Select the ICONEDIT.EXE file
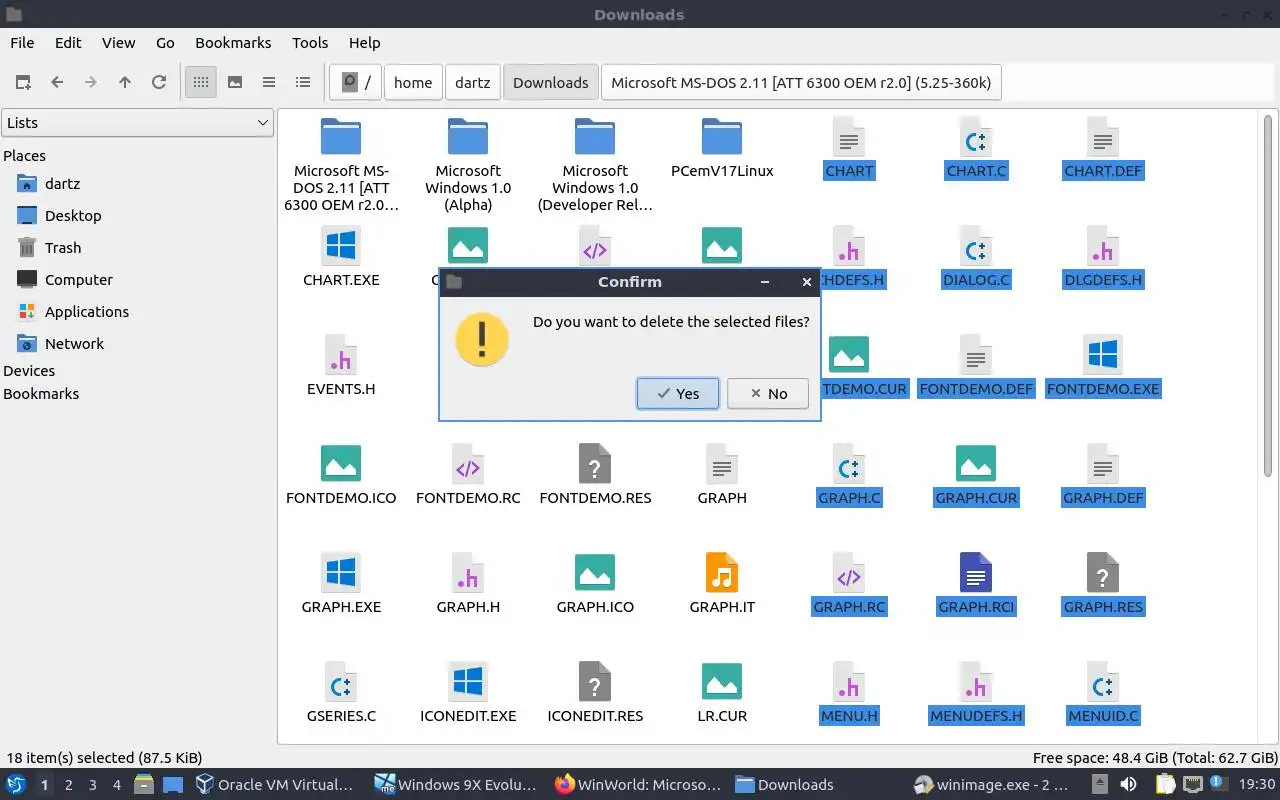 pyautogui.click(x=468, y=693)
